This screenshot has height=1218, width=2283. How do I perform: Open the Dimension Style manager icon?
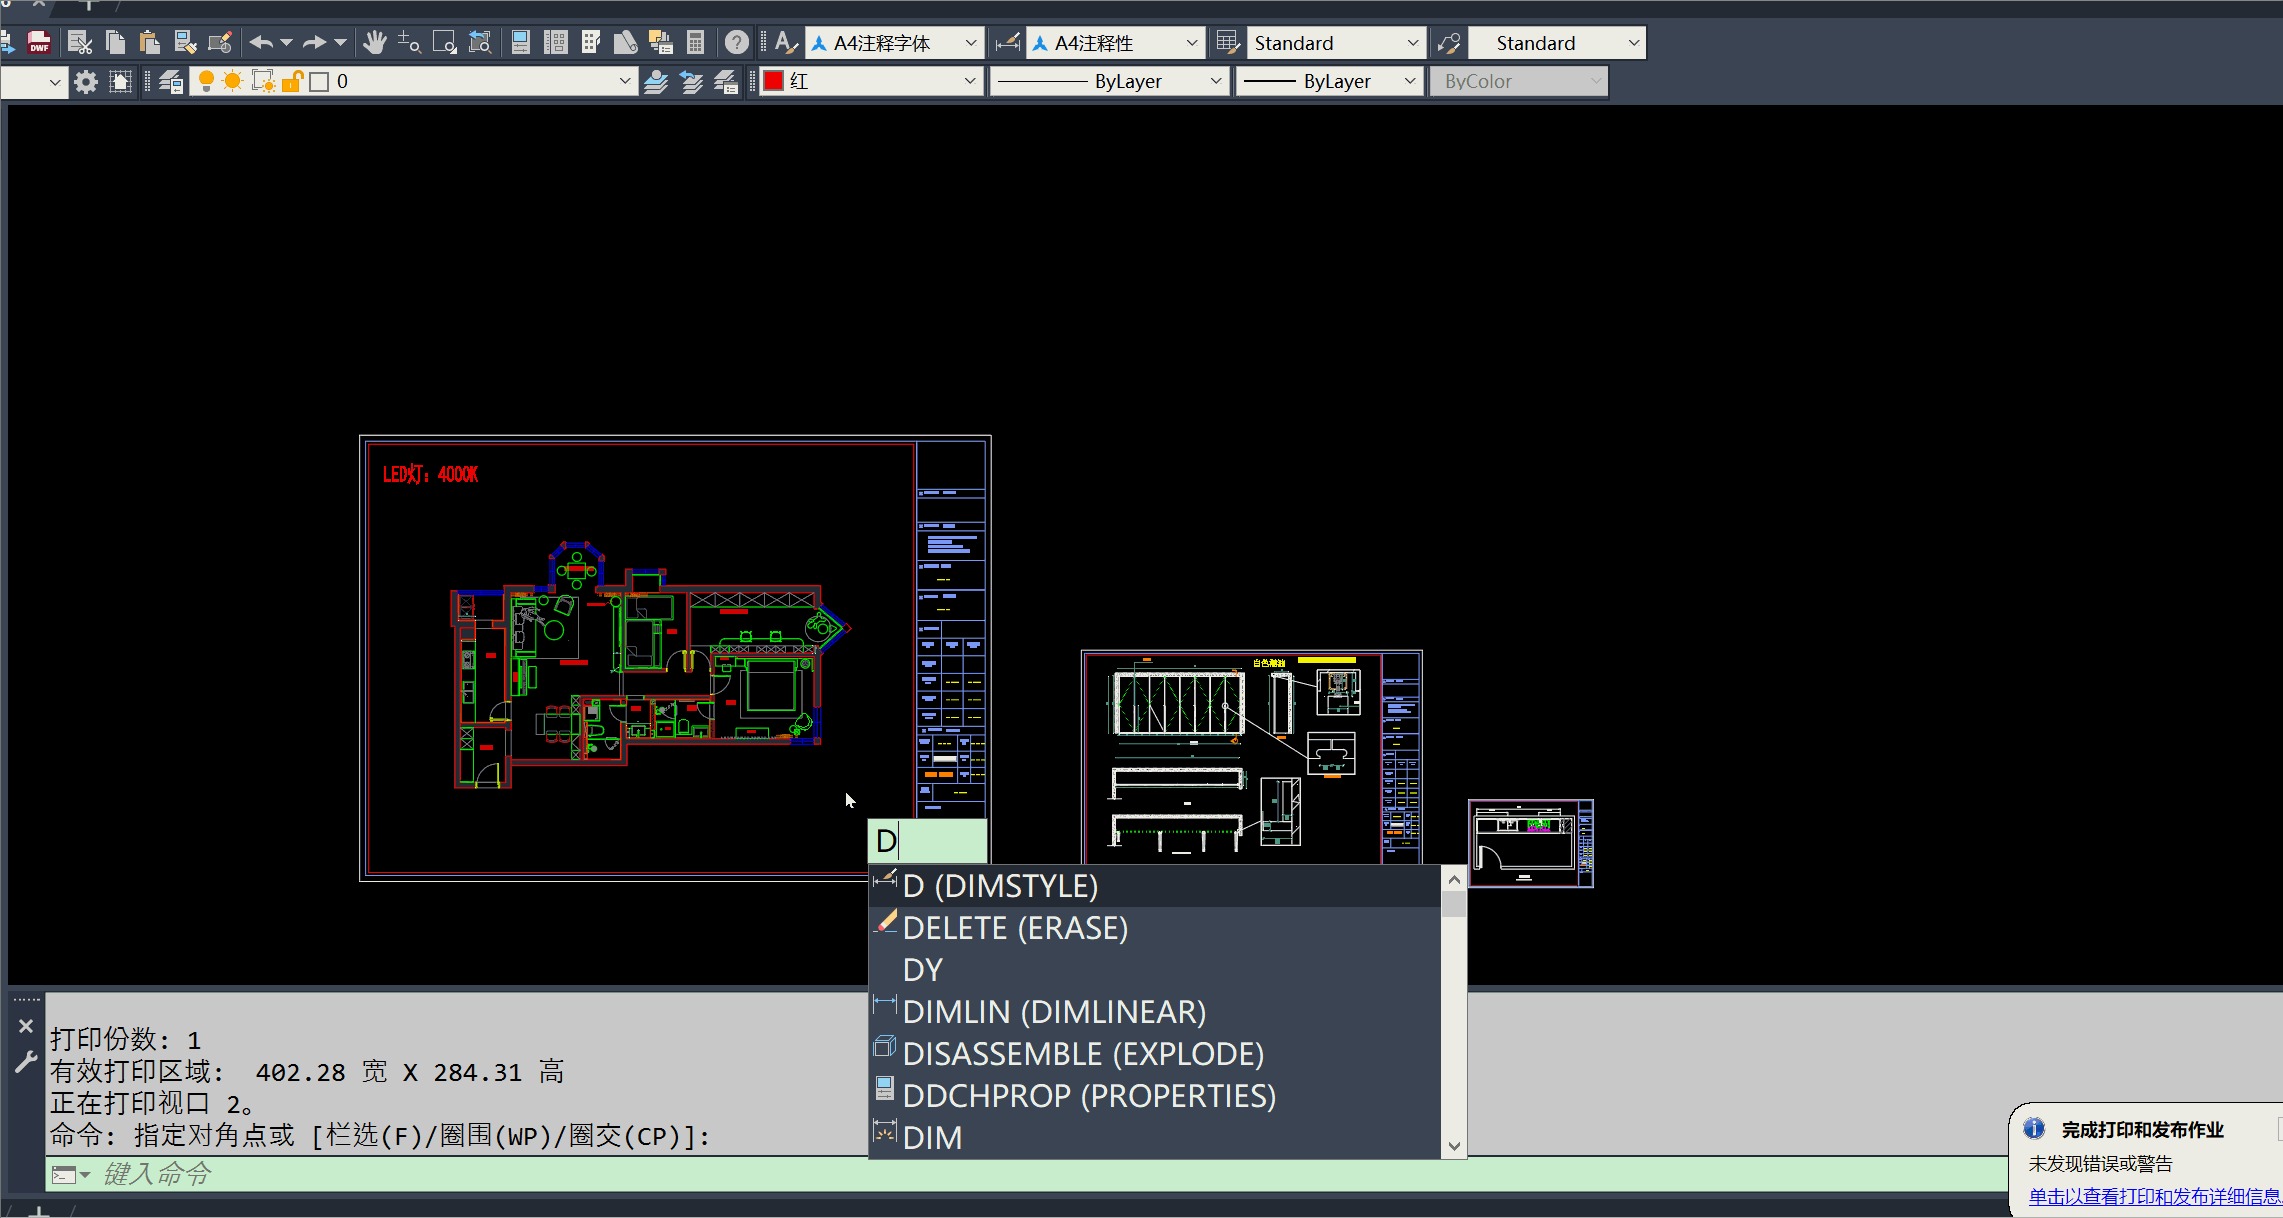1008,42
